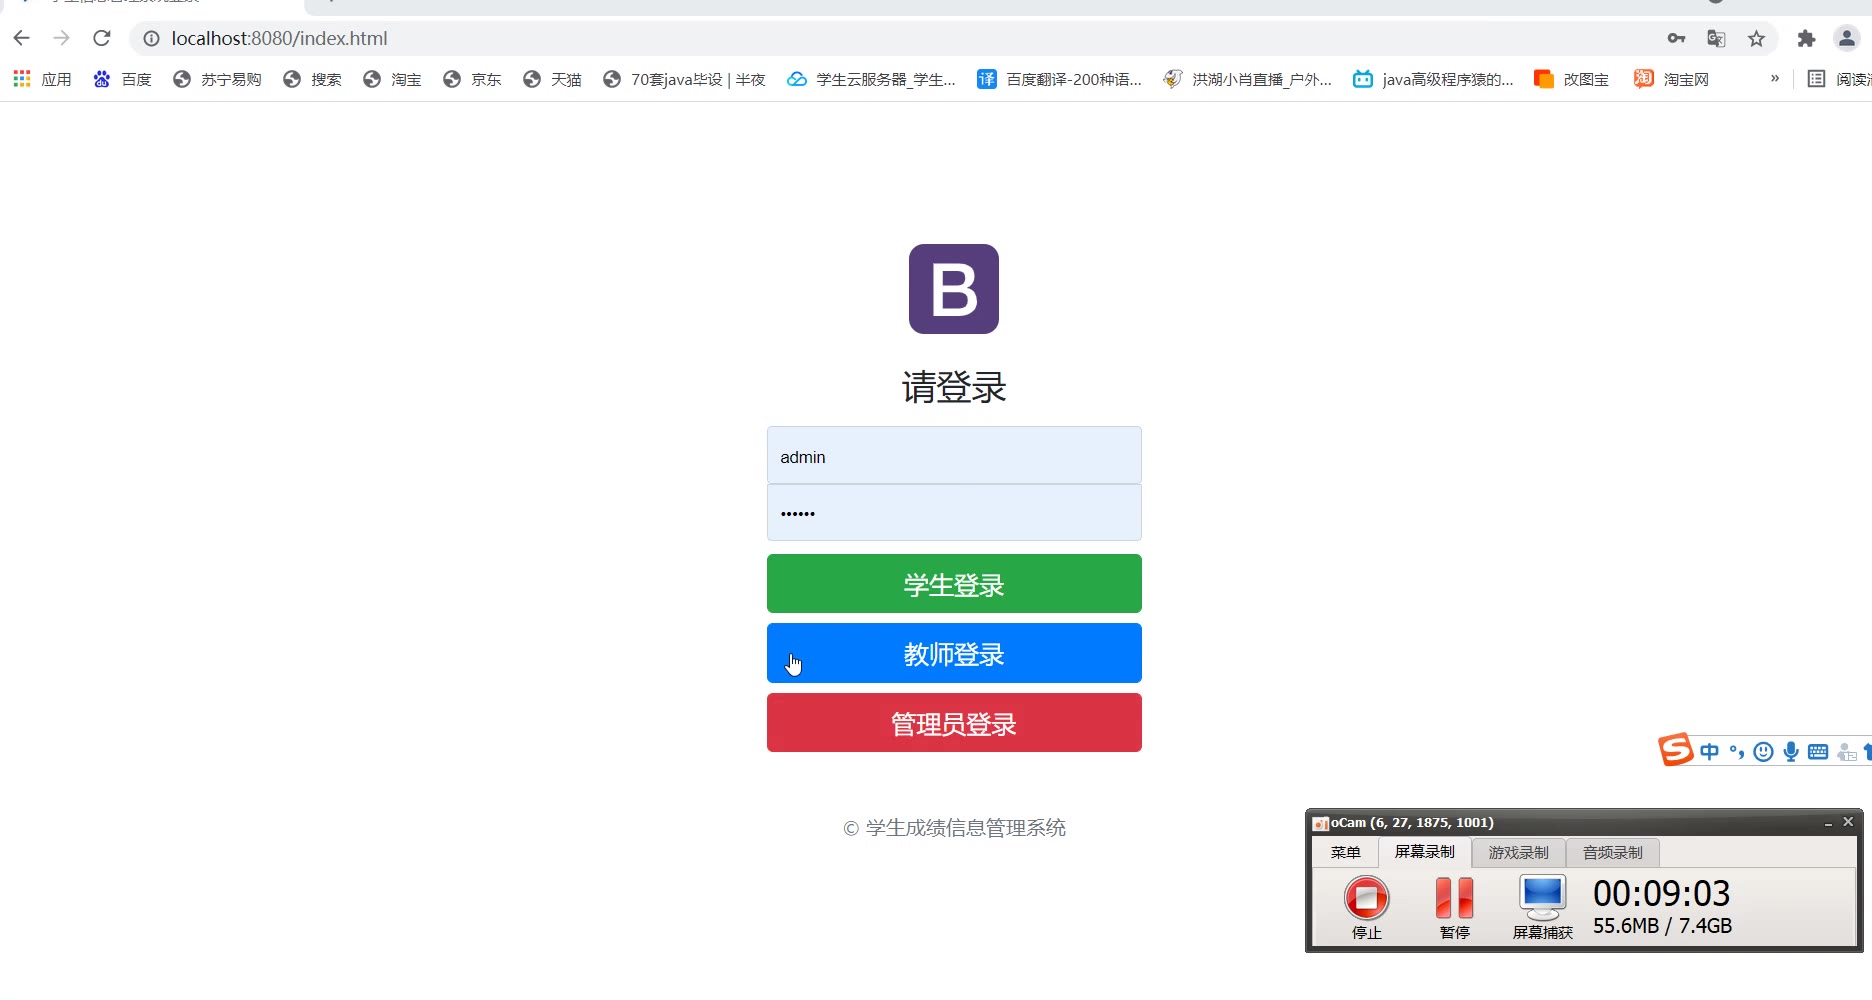Bookmark this page with star icon
1872x1000 pixels.
[x=1756, y=38]
